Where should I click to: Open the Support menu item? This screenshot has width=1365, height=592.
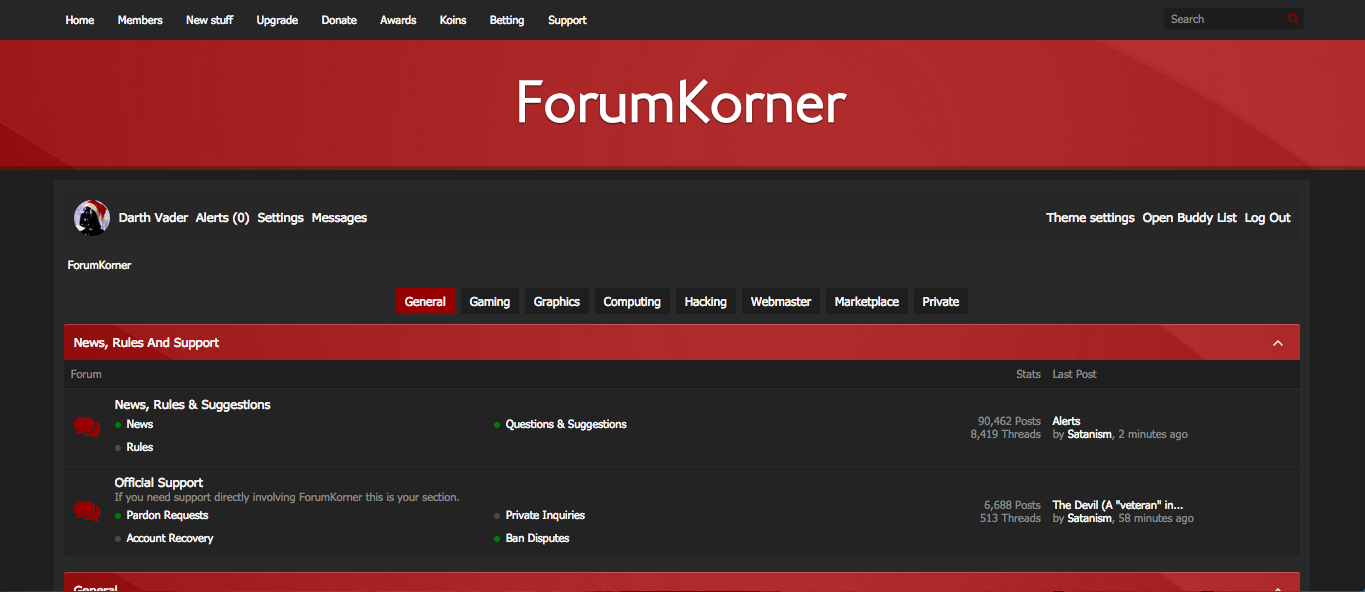567,20
